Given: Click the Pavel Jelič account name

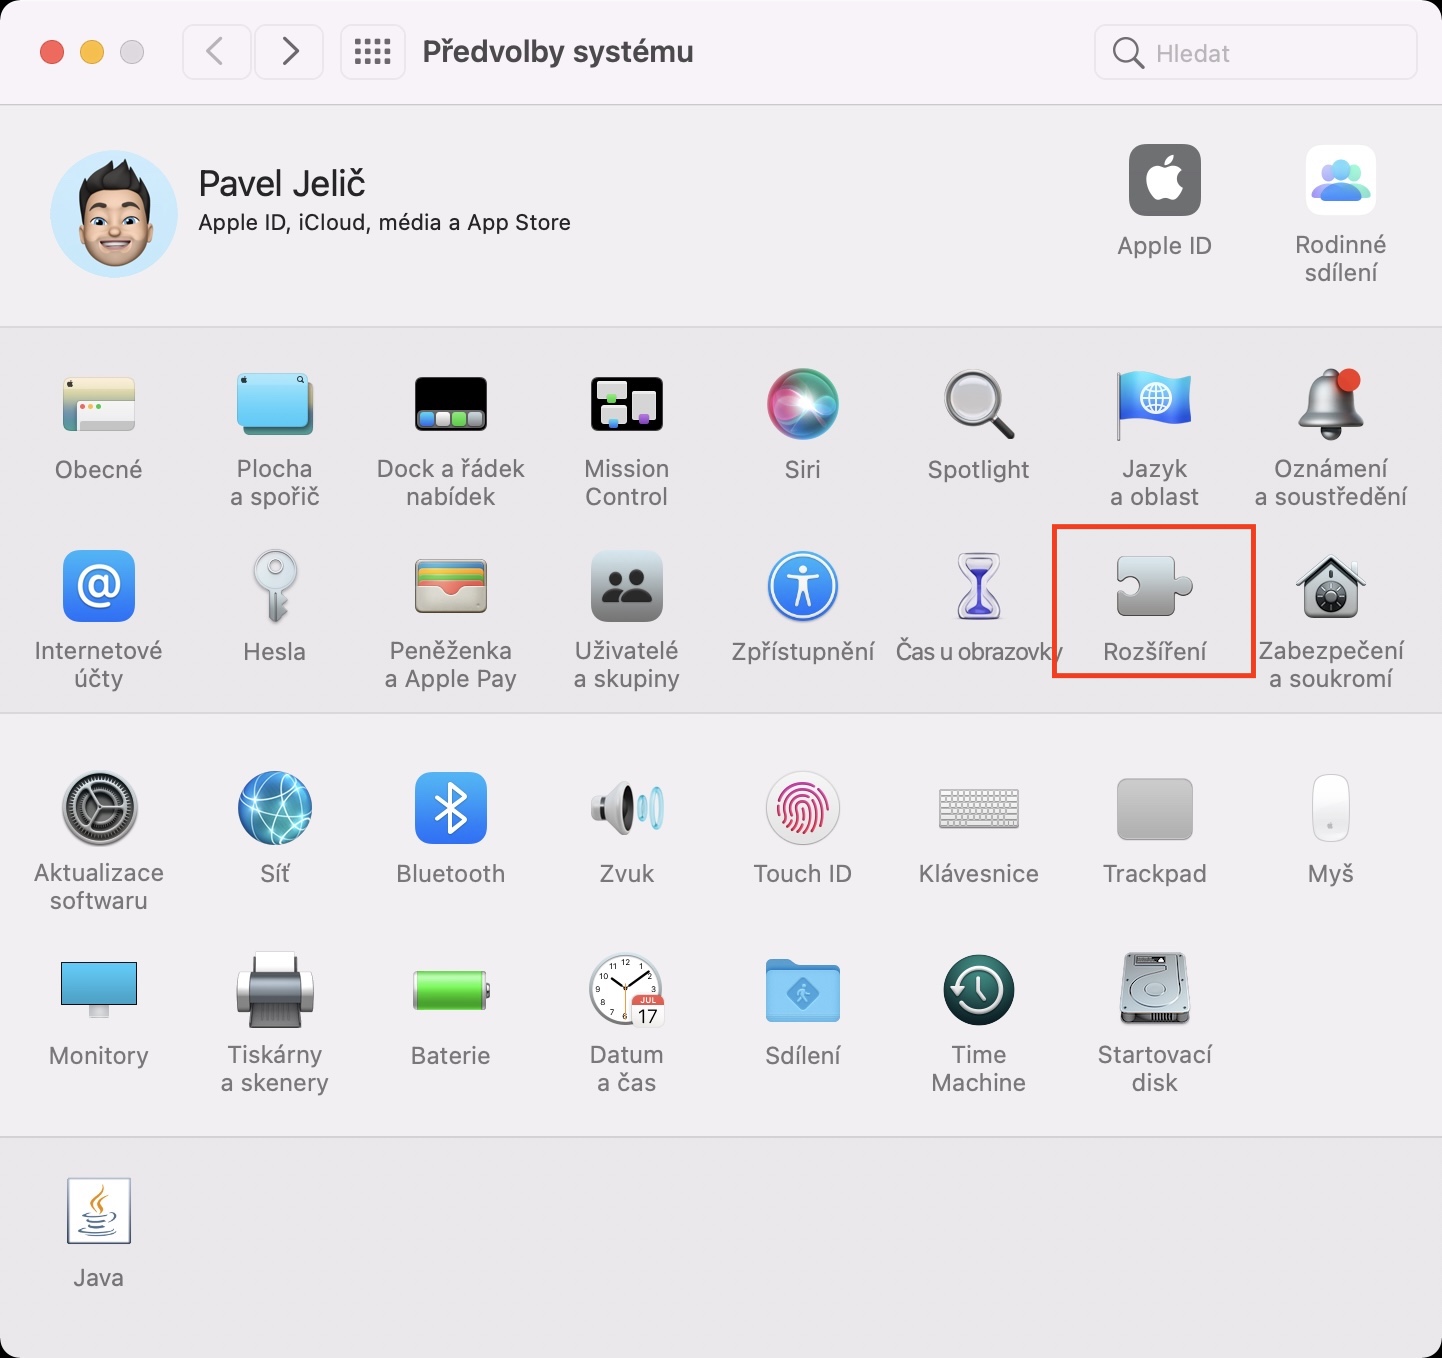Looking at the screenshot, I should [282, 183].
